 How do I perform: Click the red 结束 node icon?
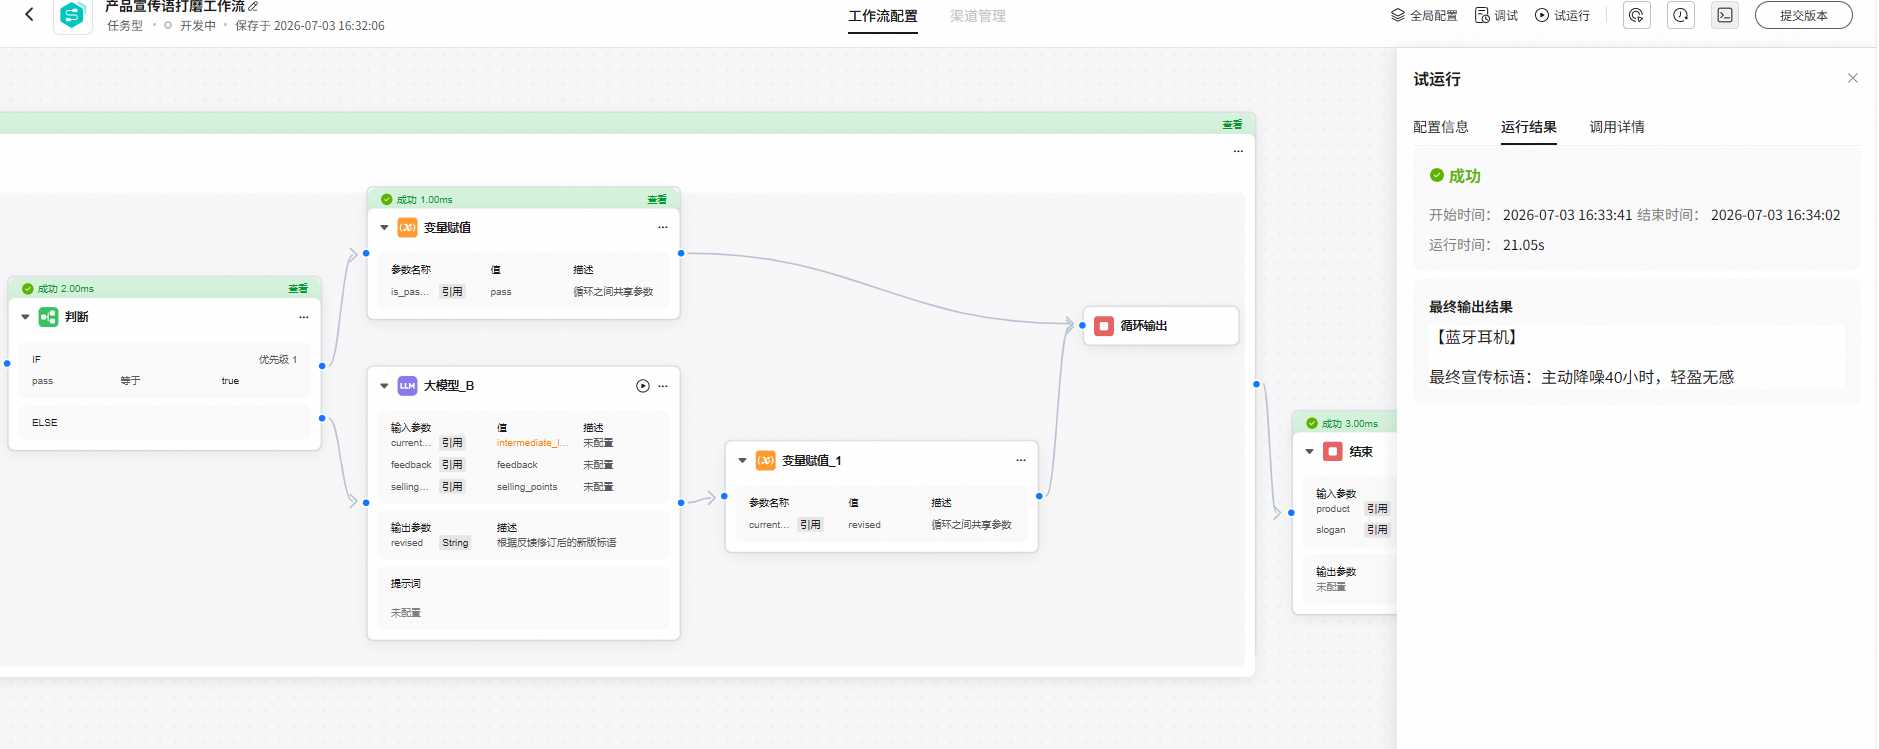(x=1333, y=452)
